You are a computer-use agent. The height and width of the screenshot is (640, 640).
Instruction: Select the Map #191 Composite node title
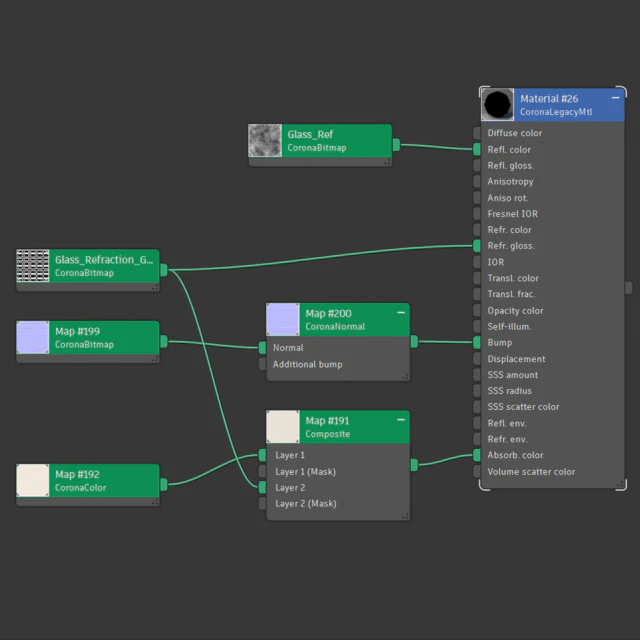coord(329,421)
